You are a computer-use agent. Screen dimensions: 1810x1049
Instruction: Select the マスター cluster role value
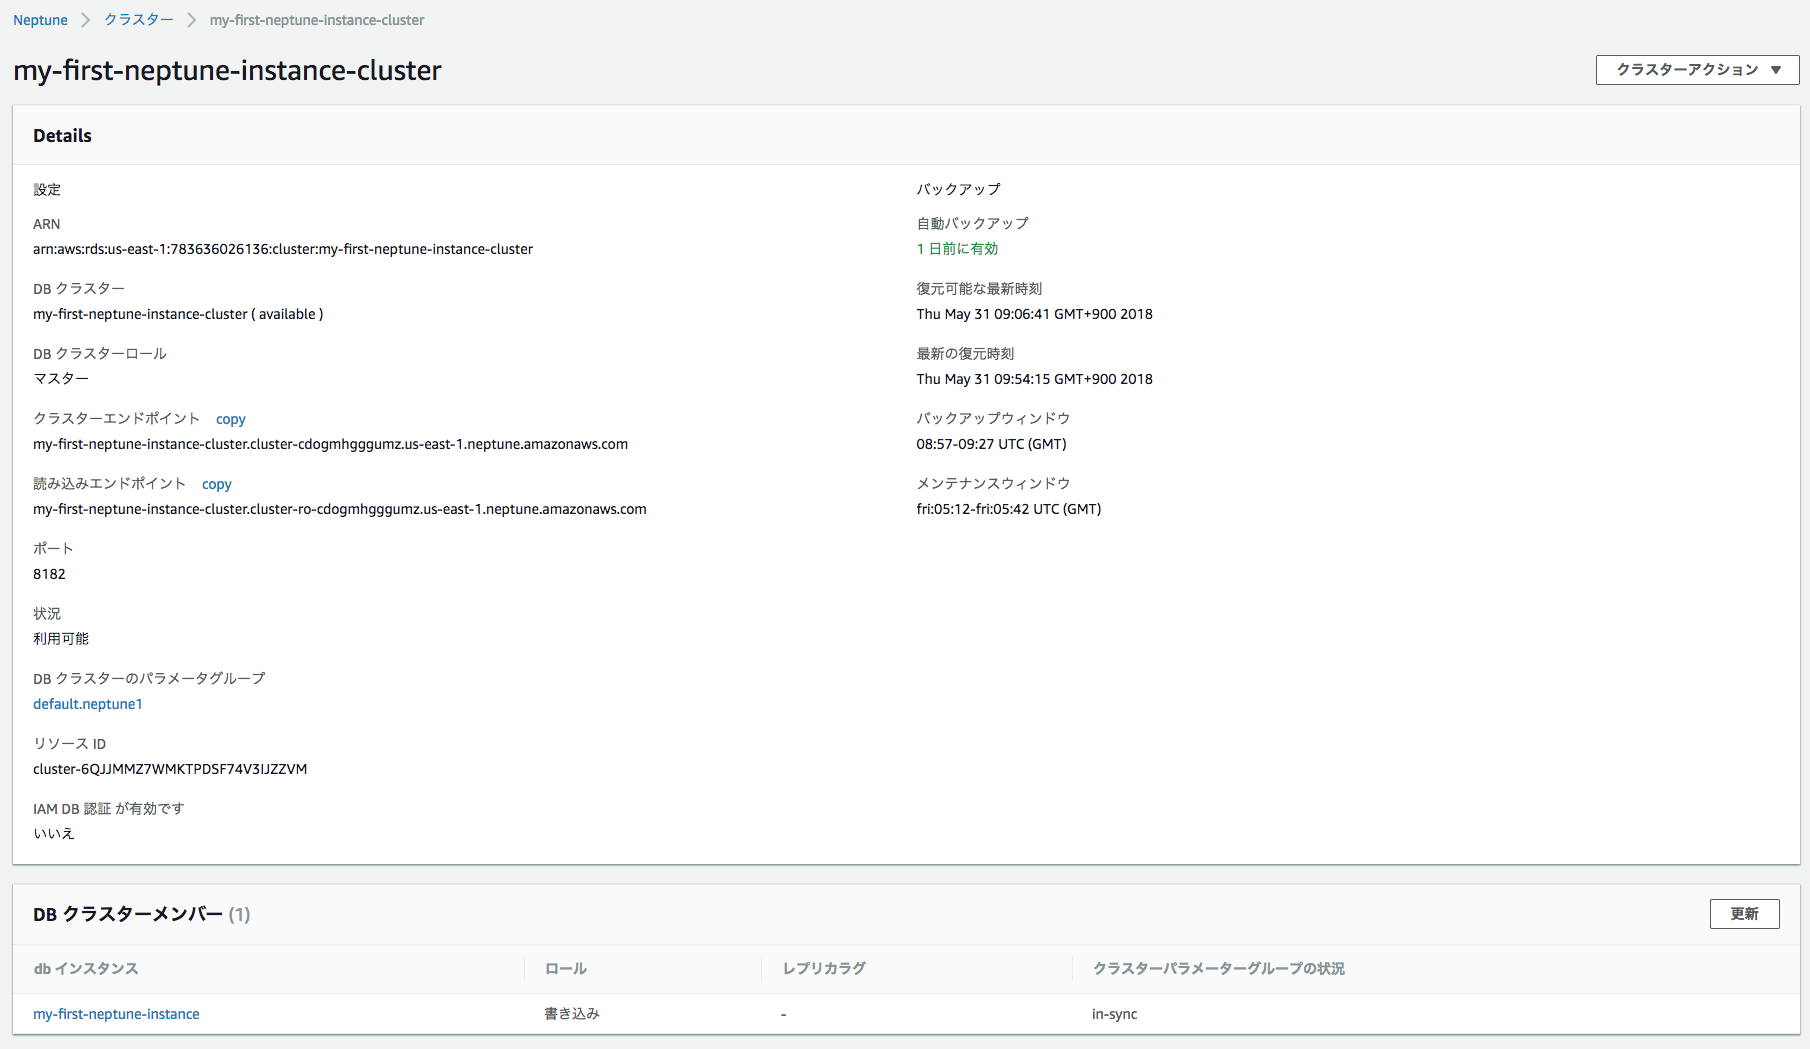coord(61,379)
